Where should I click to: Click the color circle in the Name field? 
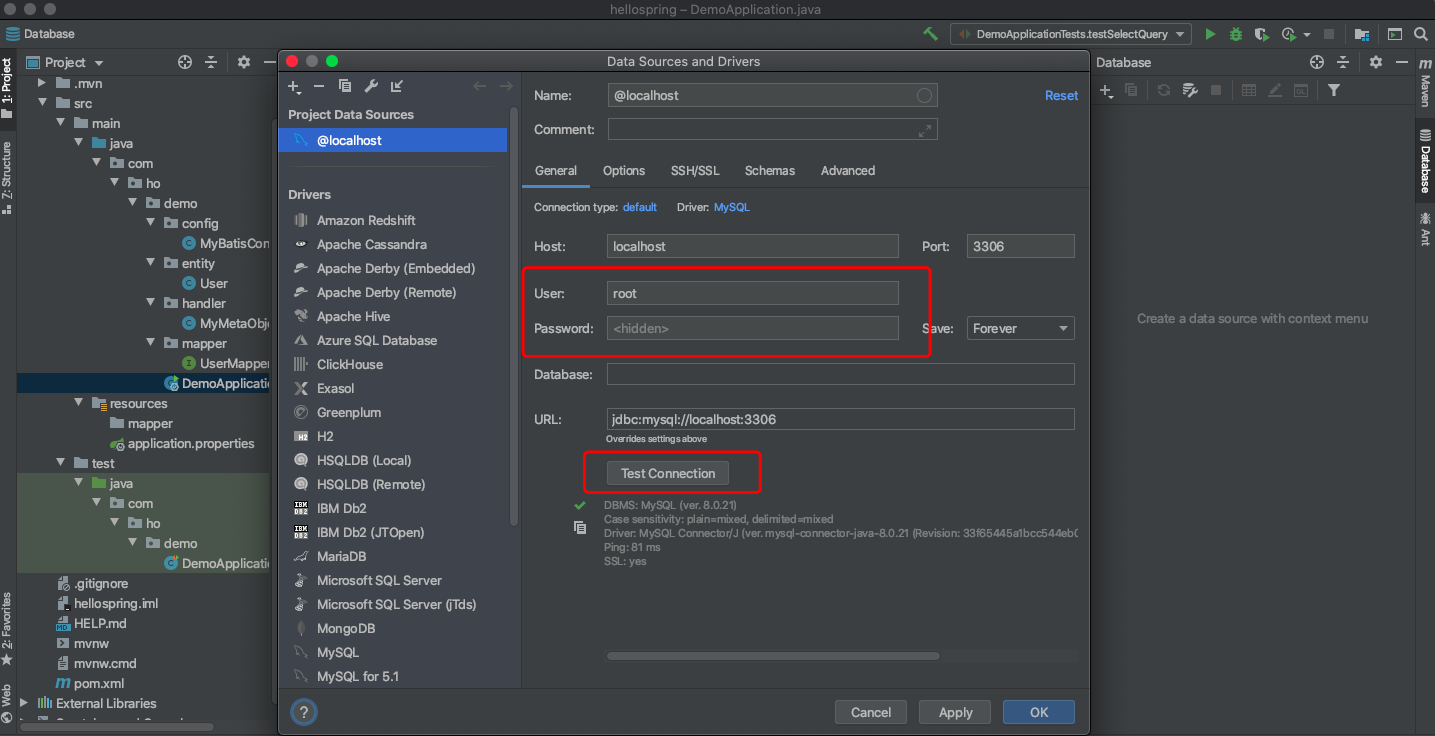click(x=925, y=96)
